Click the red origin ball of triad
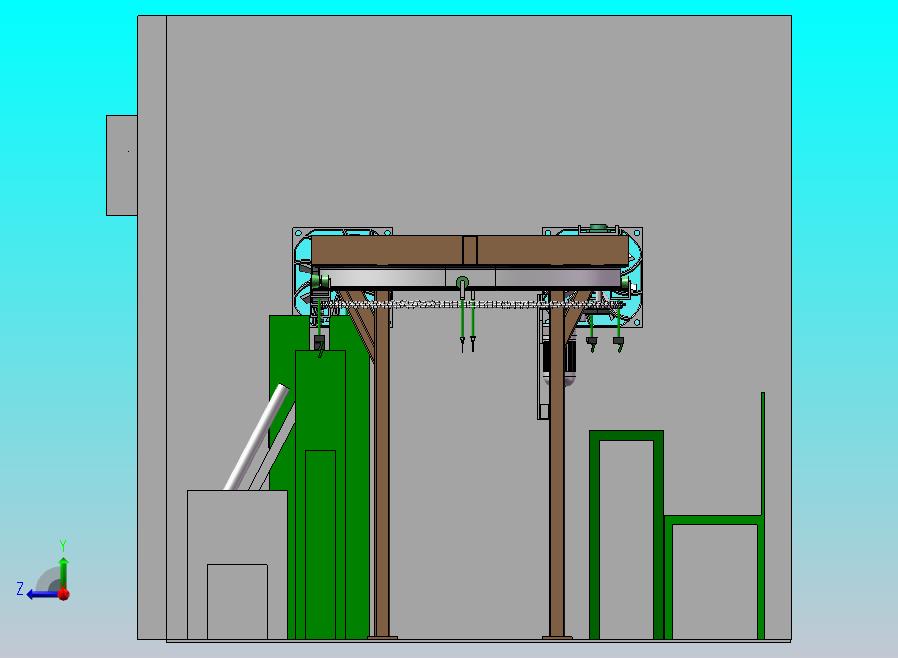Screen dimensions: 898x658 click(64, 594)
